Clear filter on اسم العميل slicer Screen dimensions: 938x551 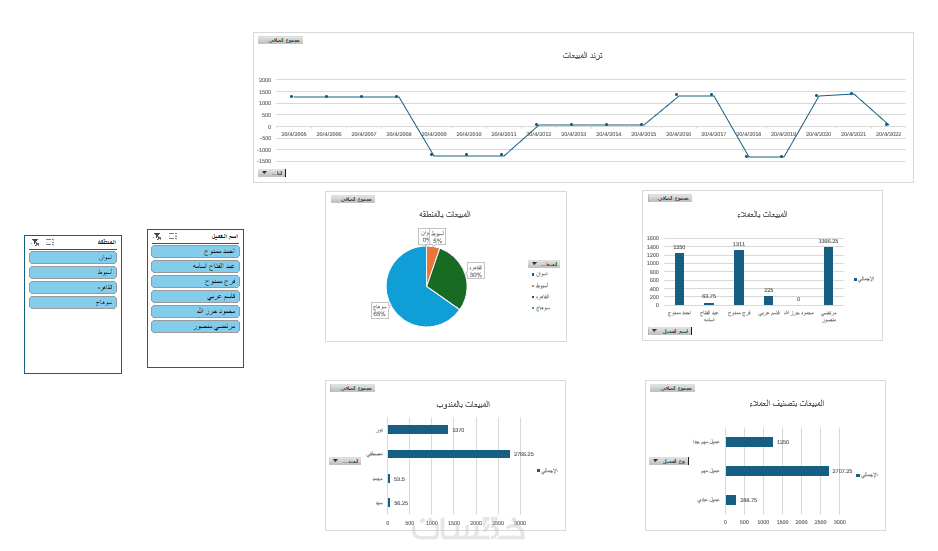click(157, 236)
